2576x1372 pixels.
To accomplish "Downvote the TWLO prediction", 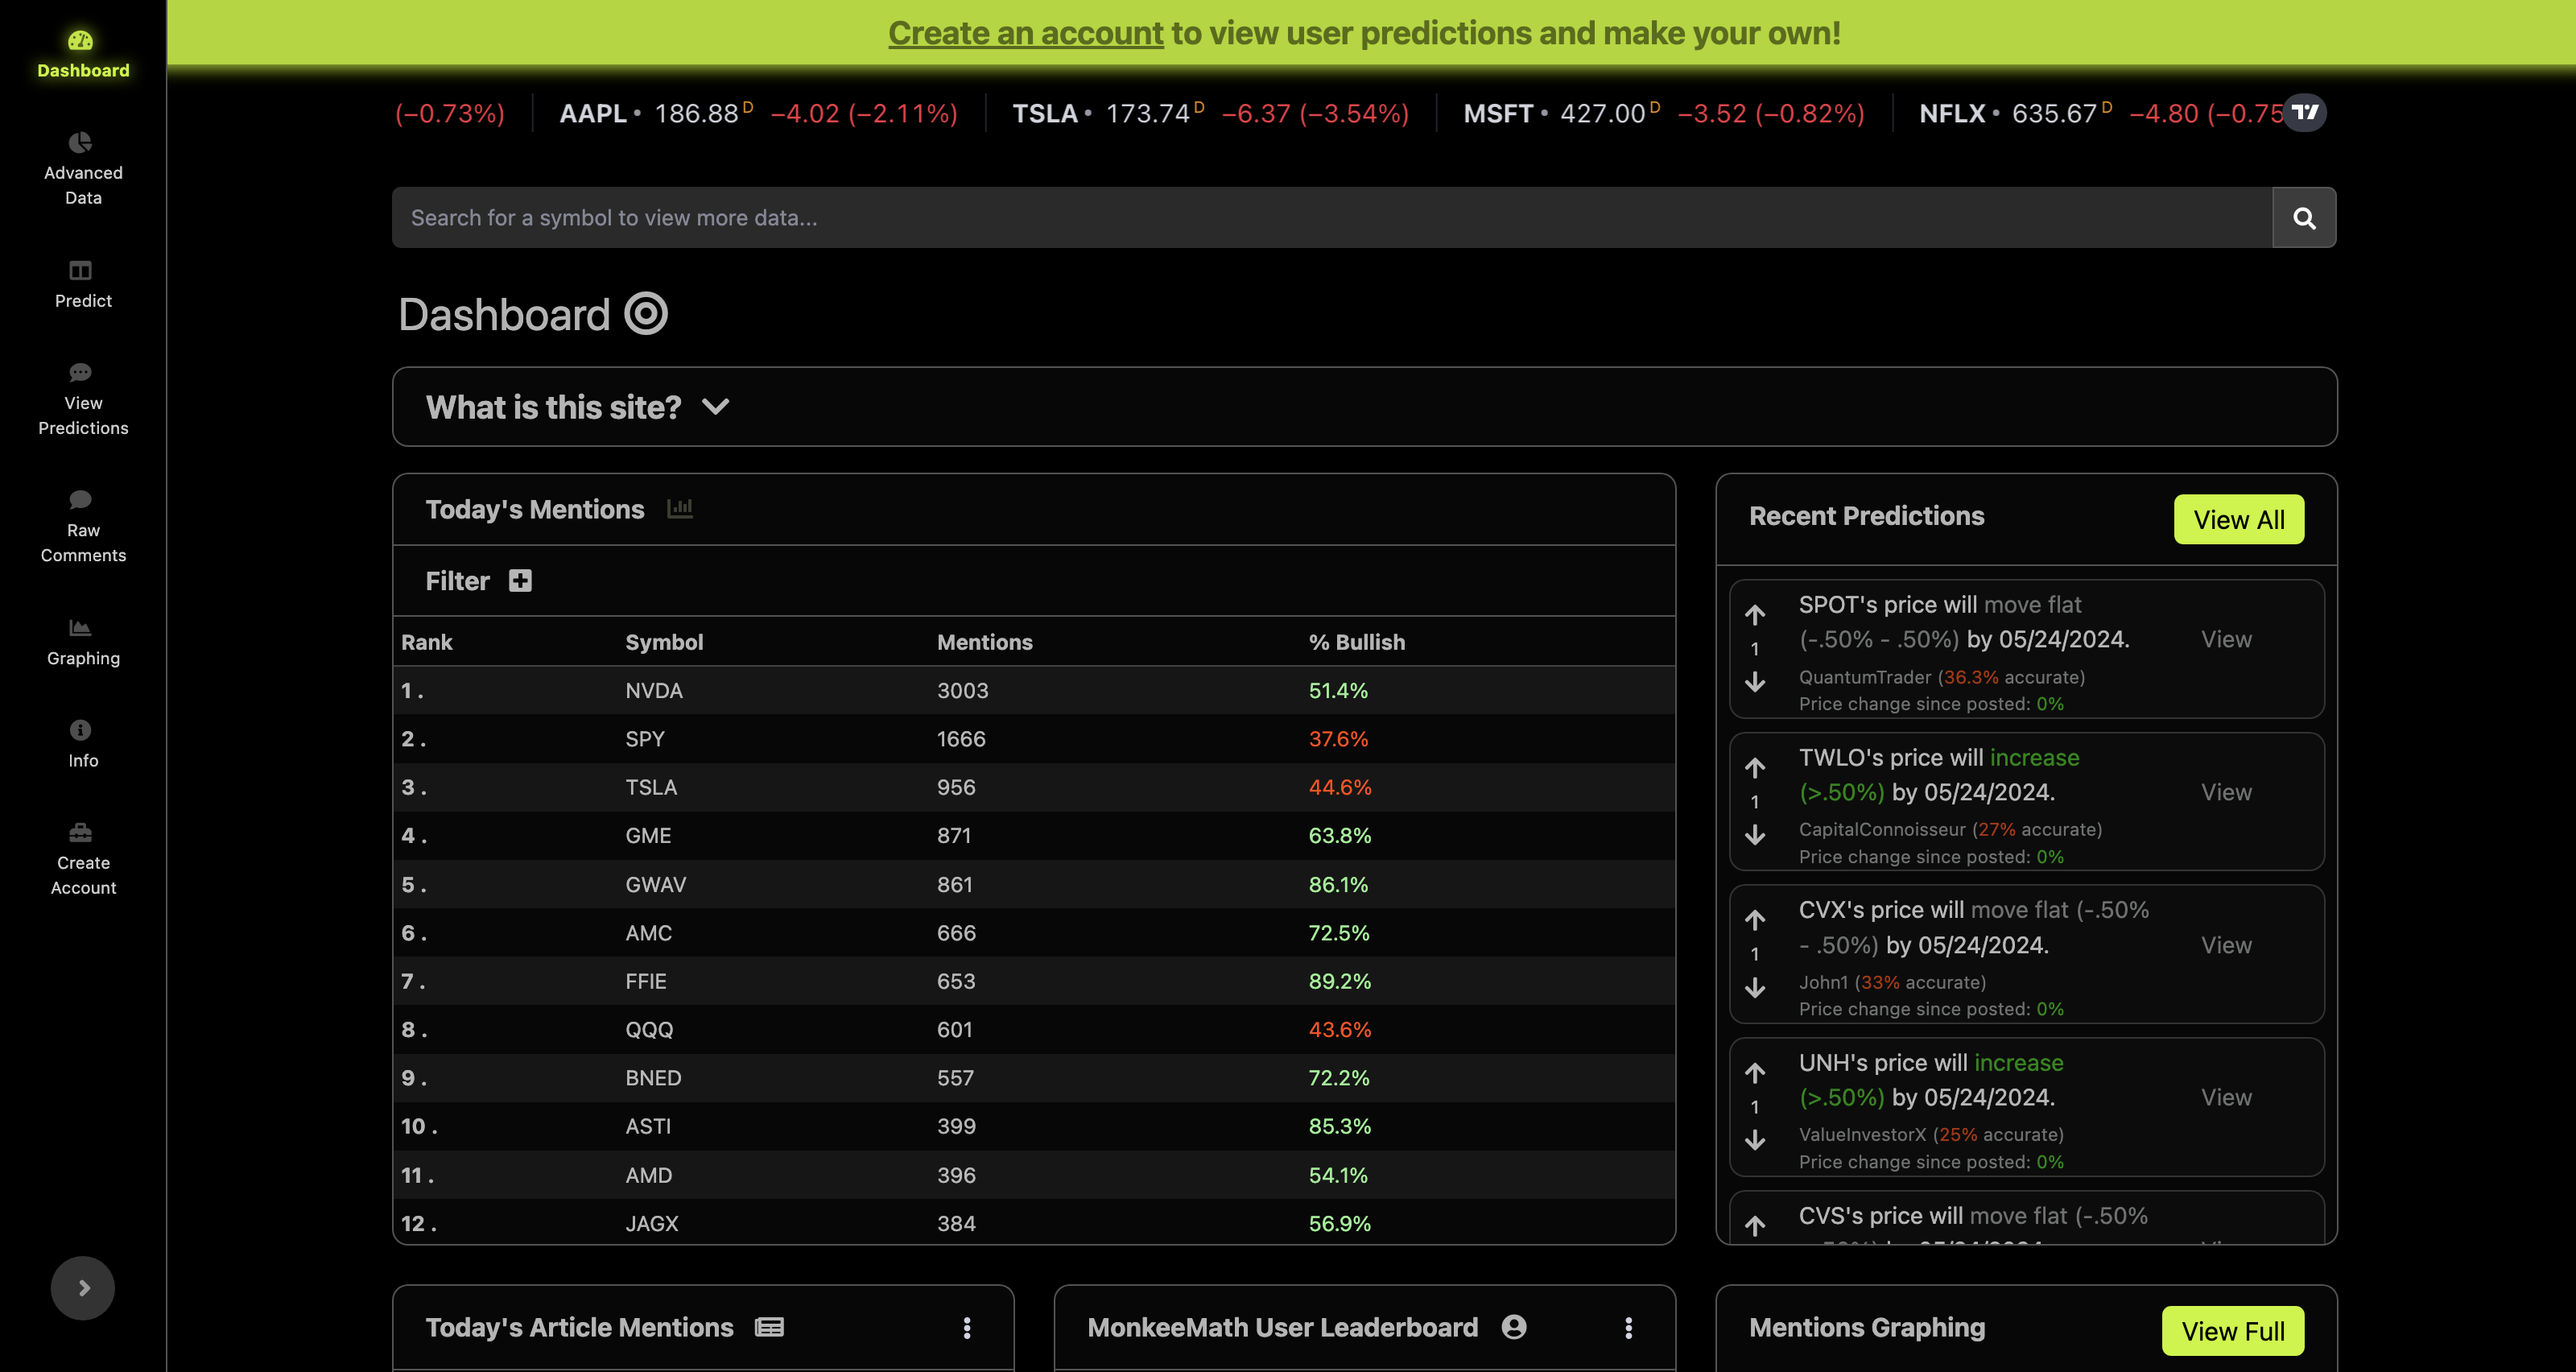I will click(x=1755, y=835).
